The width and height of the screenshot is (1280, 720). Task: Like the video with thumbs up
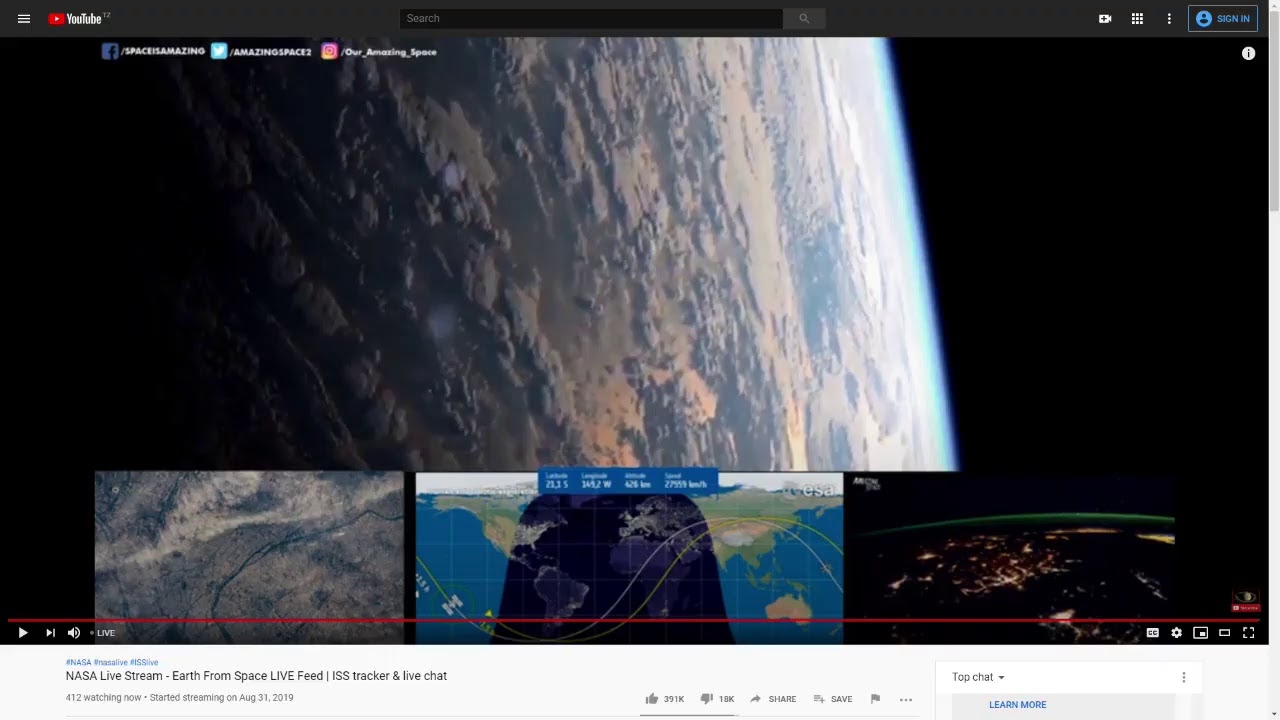coord(665,699)
